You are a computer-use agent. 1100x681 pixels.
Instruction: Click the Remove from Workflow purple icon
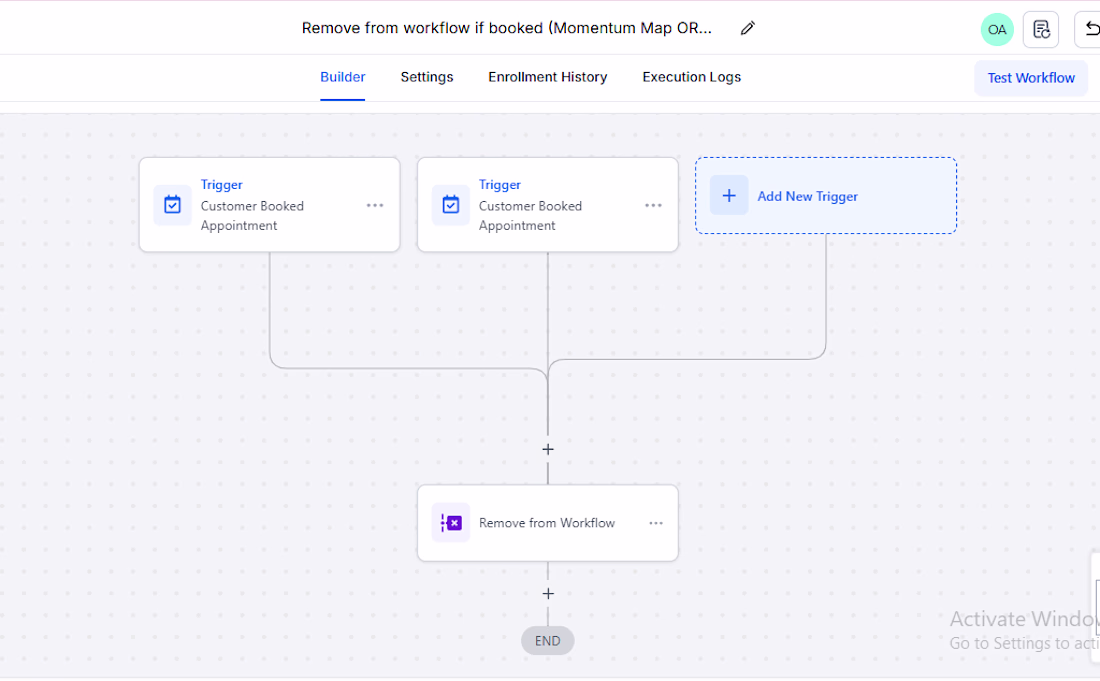(x=451, y=522)
